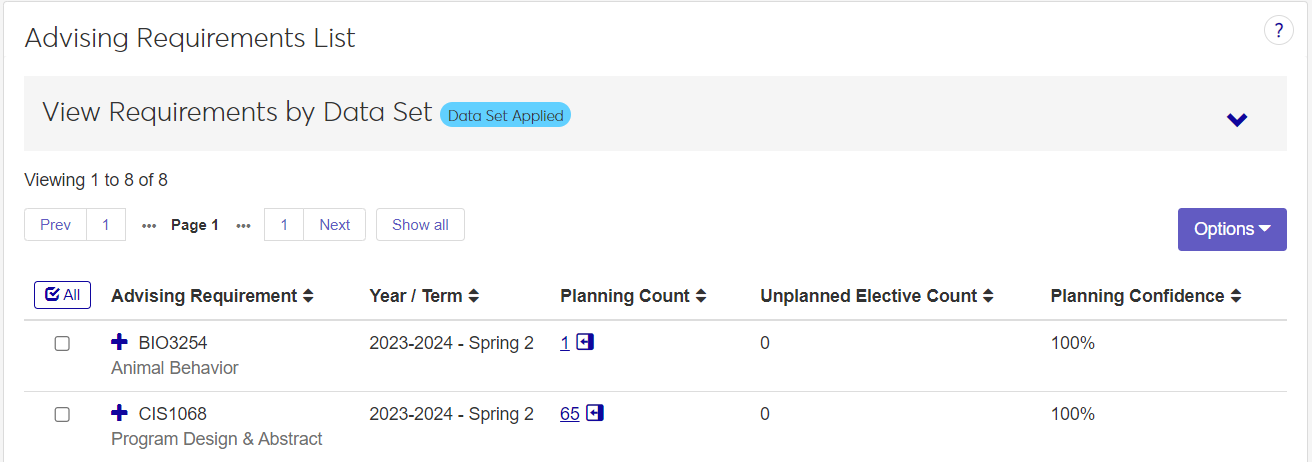Sort by Planning Count column arrows
Screen dimensions: 1312x462
click(x=701, y=296)
